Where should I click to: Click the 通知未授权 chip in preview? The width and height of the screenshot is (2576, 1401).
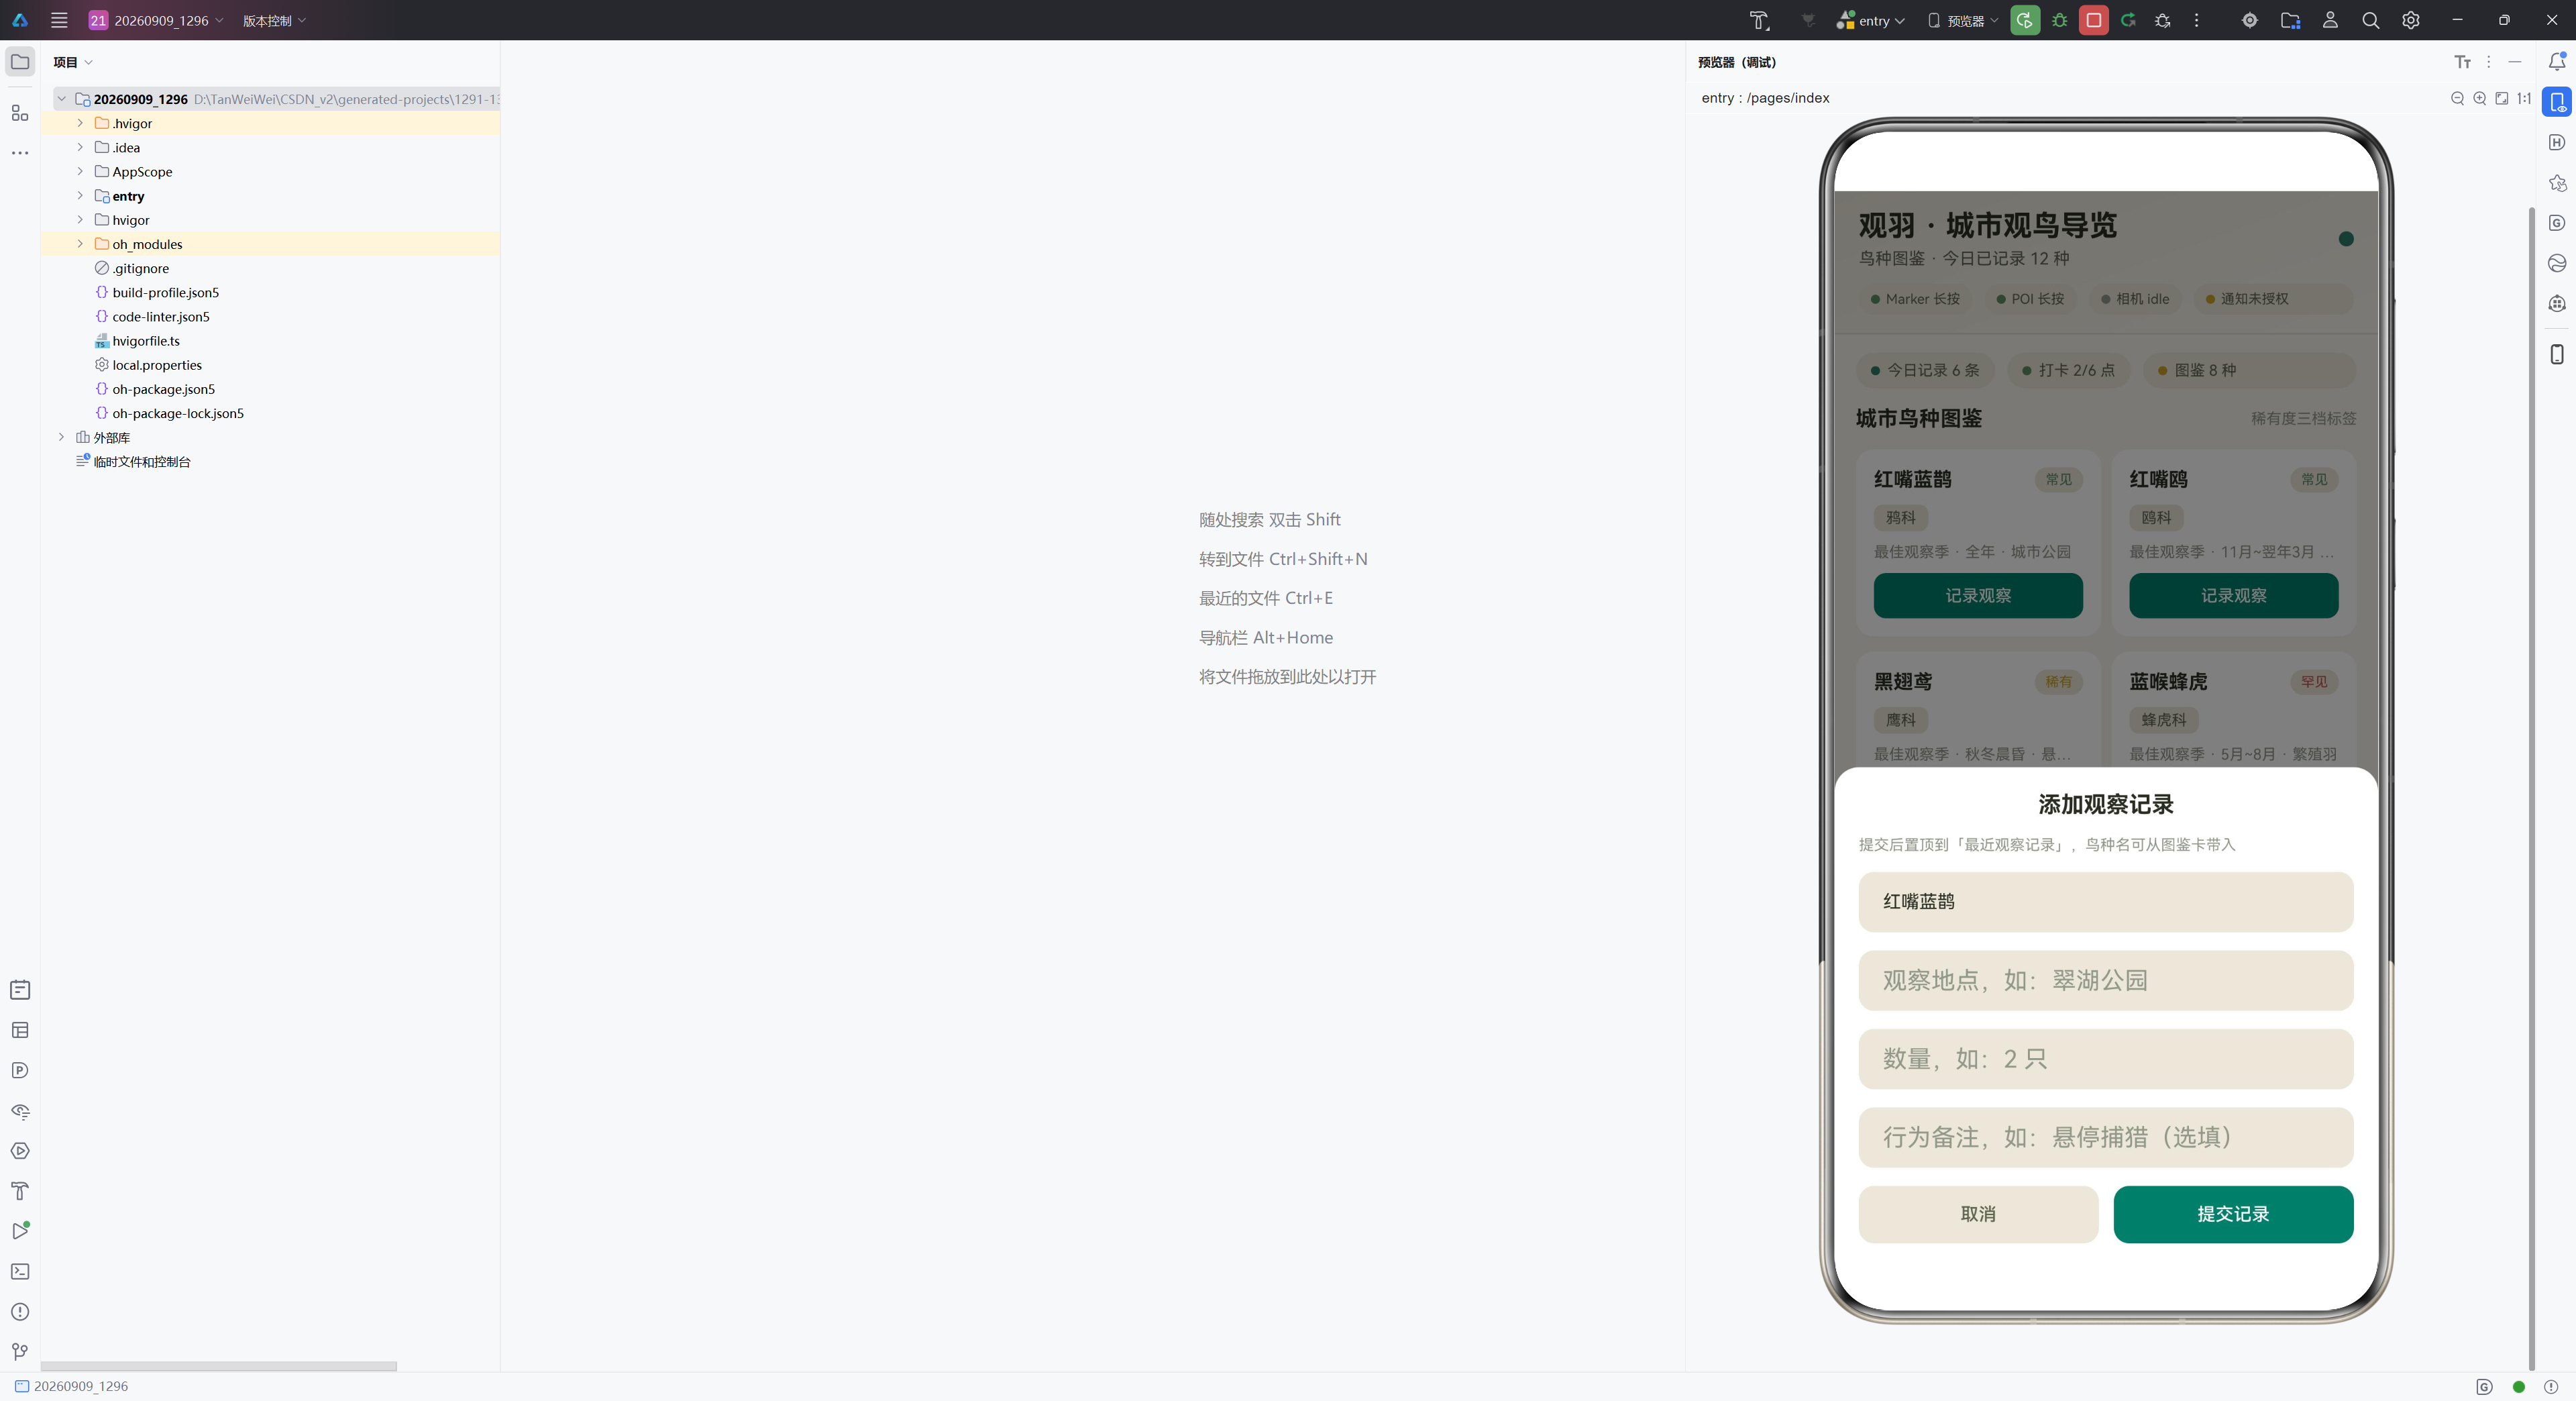point(2273,299)
